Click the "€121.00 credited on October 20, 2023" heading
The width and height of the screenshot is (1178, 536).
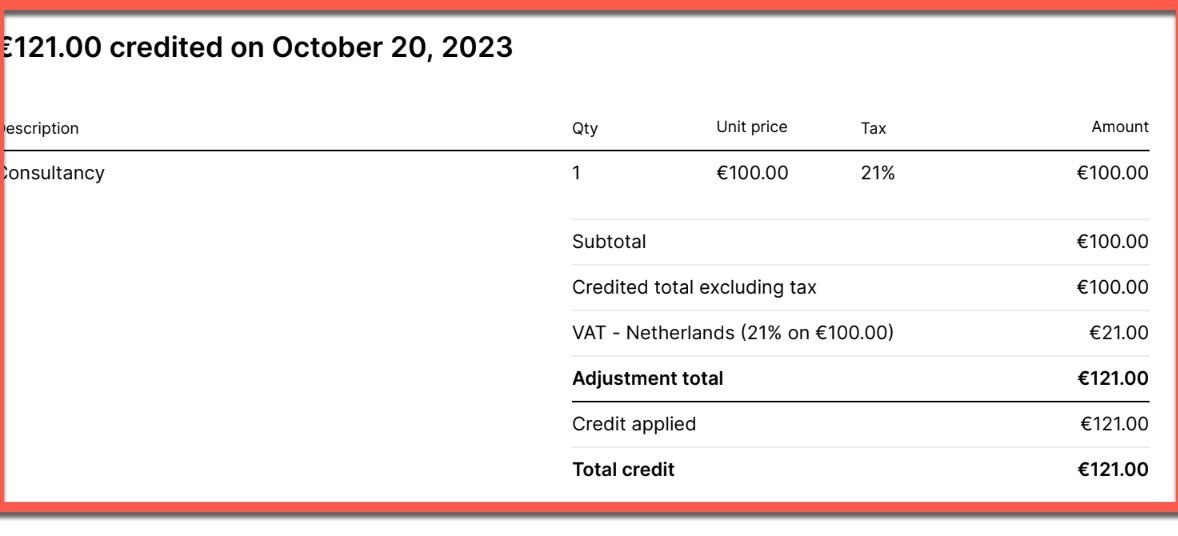[x=258, y=47]
